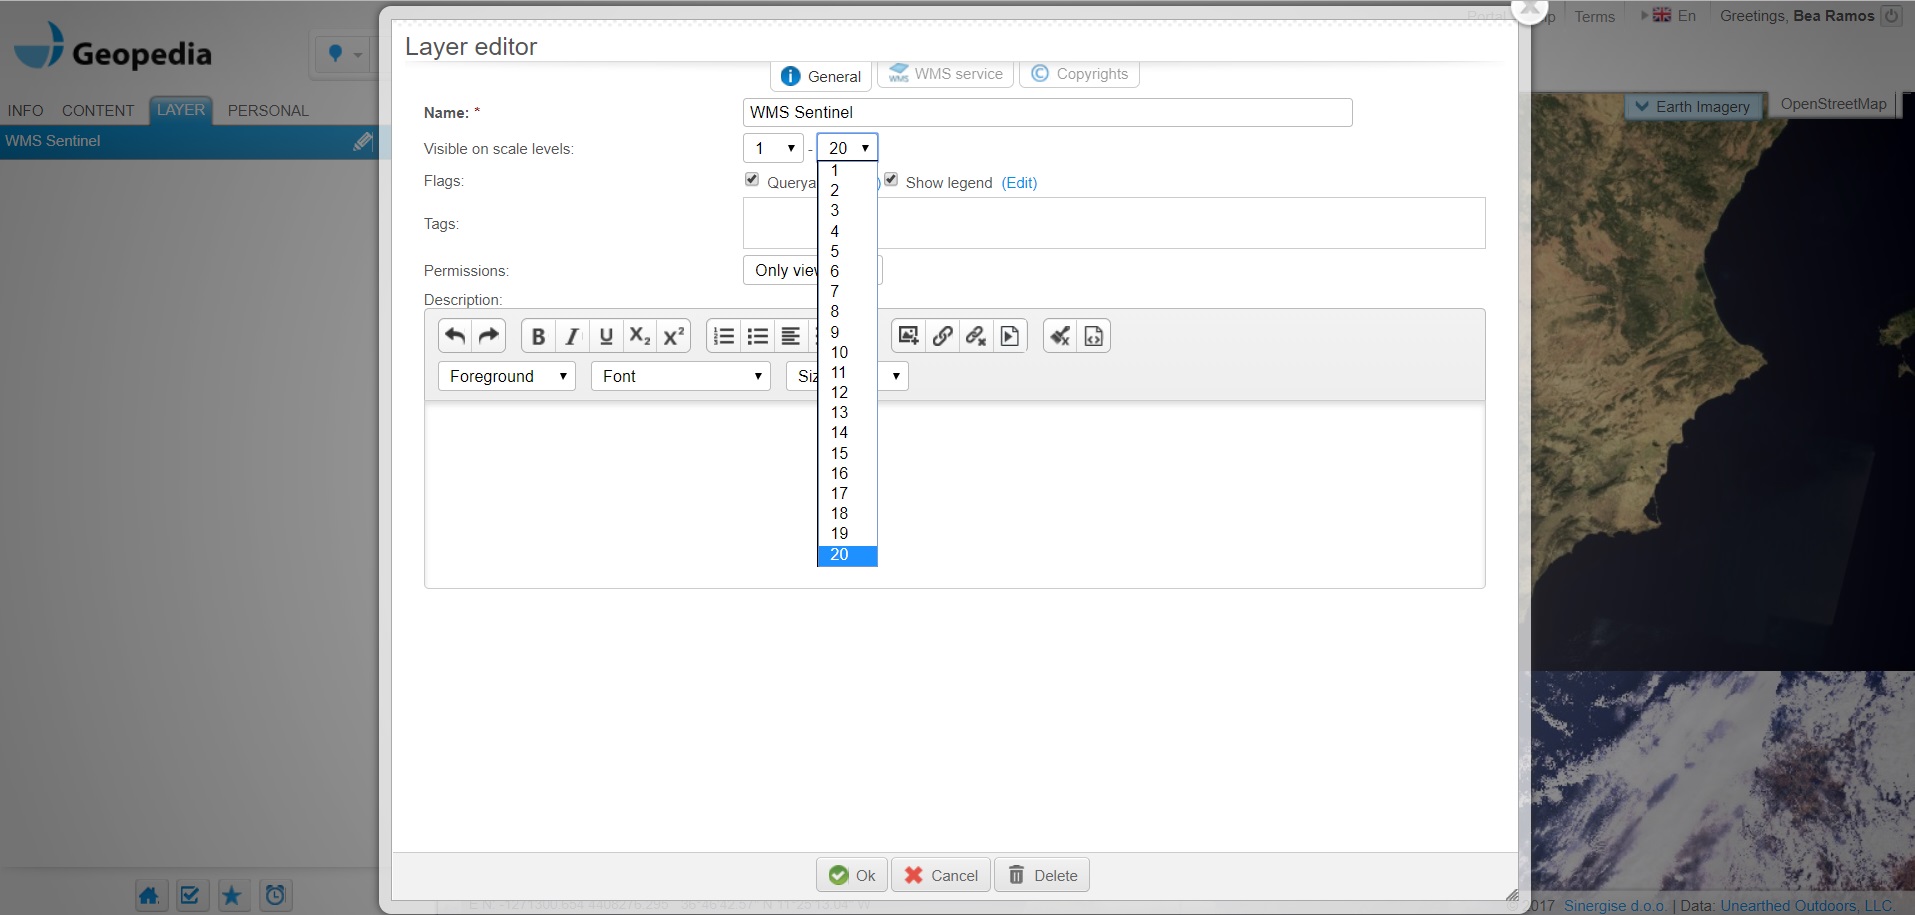
Task: Select scale level 15 from list
Action: pyautogui.click(x=847, y=453)
